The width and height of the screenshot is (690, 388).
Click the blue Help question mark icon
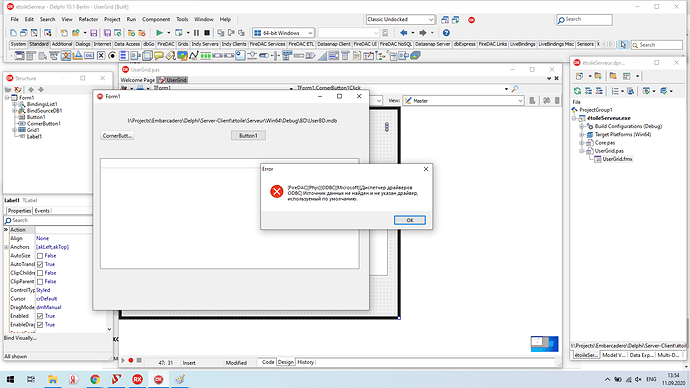(446, 33)
